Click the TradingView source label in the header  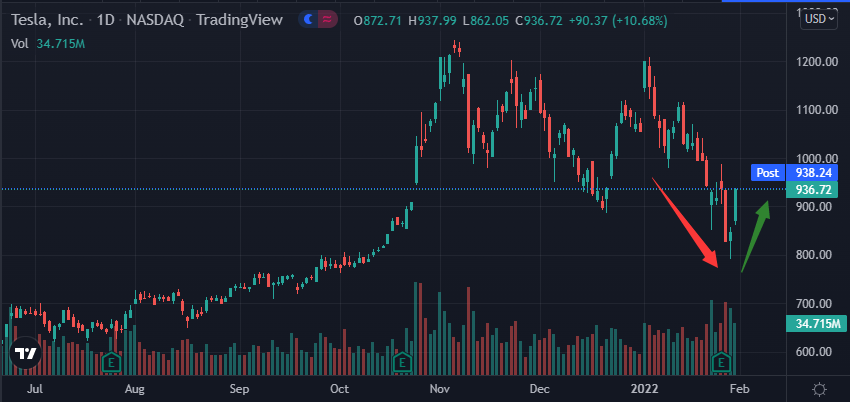point(240,21)
